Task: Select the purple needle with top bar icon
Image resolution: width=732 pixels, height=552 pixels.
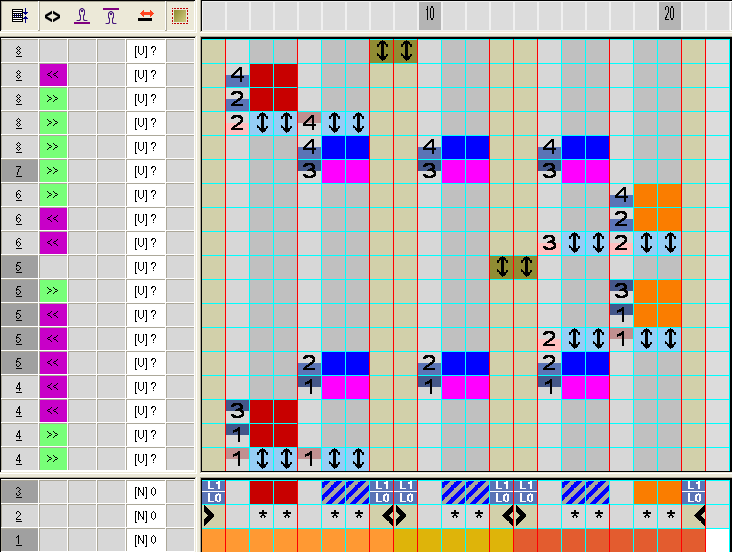Action: click(112, 16)
